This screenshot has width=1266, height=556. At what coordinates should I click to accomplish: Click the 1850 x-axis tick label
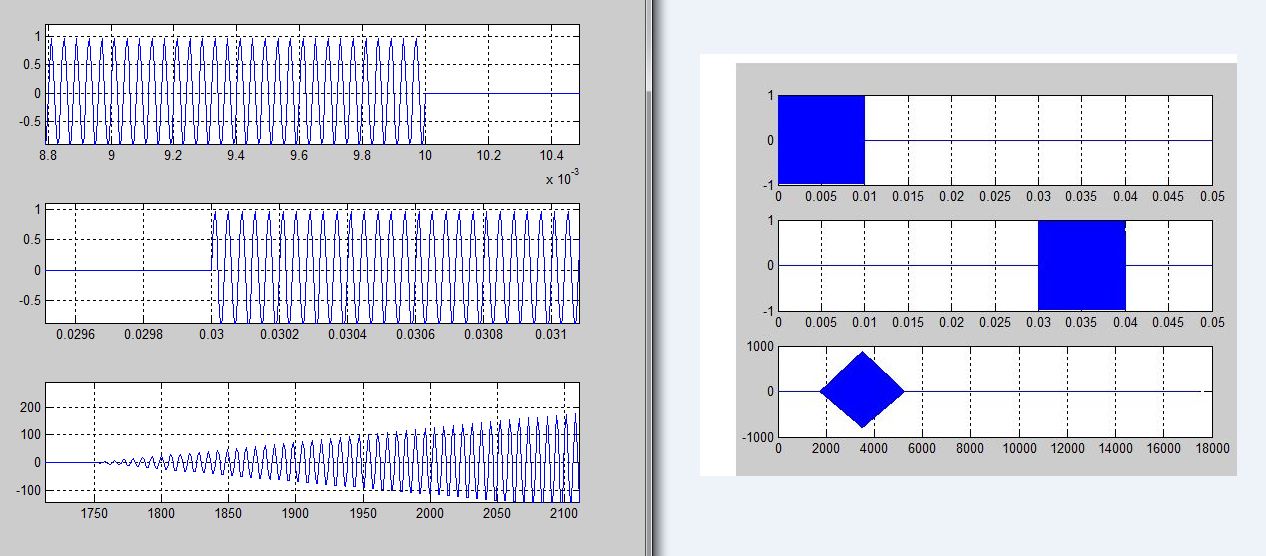point(229,513)
